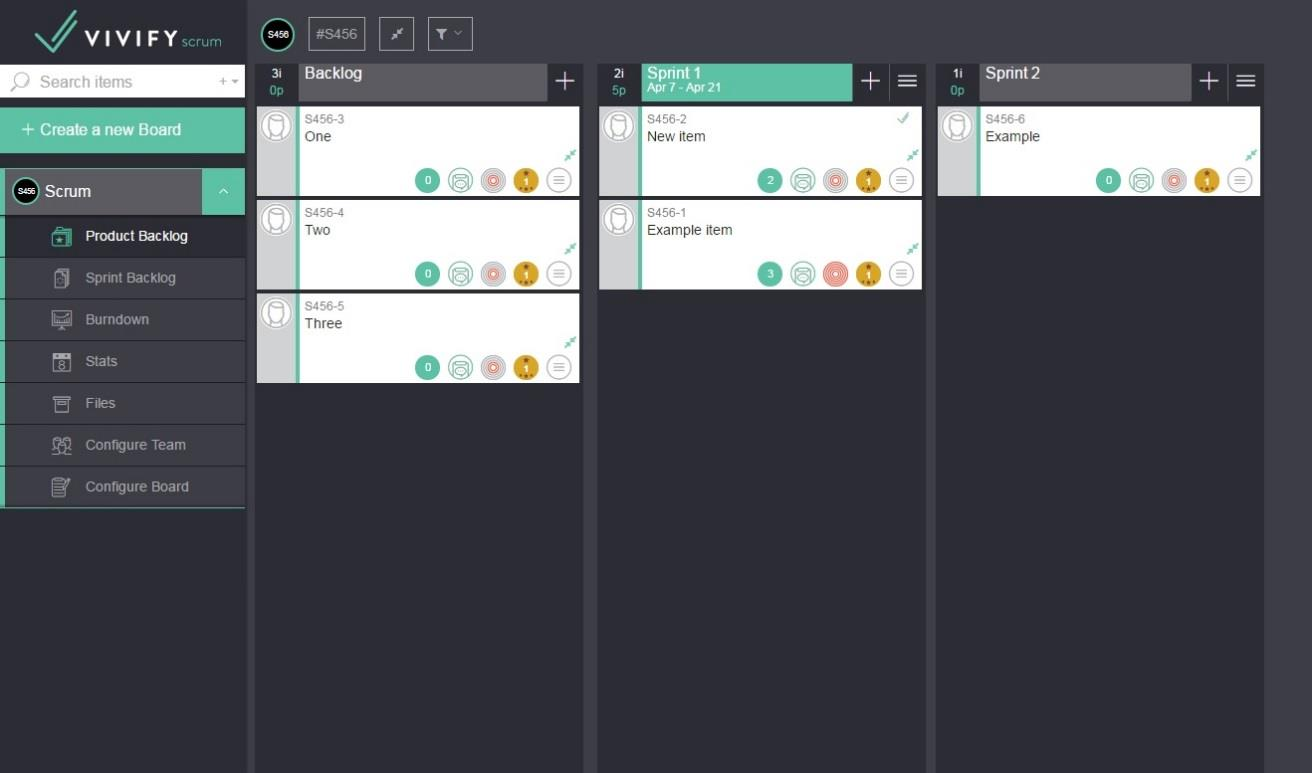Open the Files section
Screen dimensions: 1312x773
[125, 404]
